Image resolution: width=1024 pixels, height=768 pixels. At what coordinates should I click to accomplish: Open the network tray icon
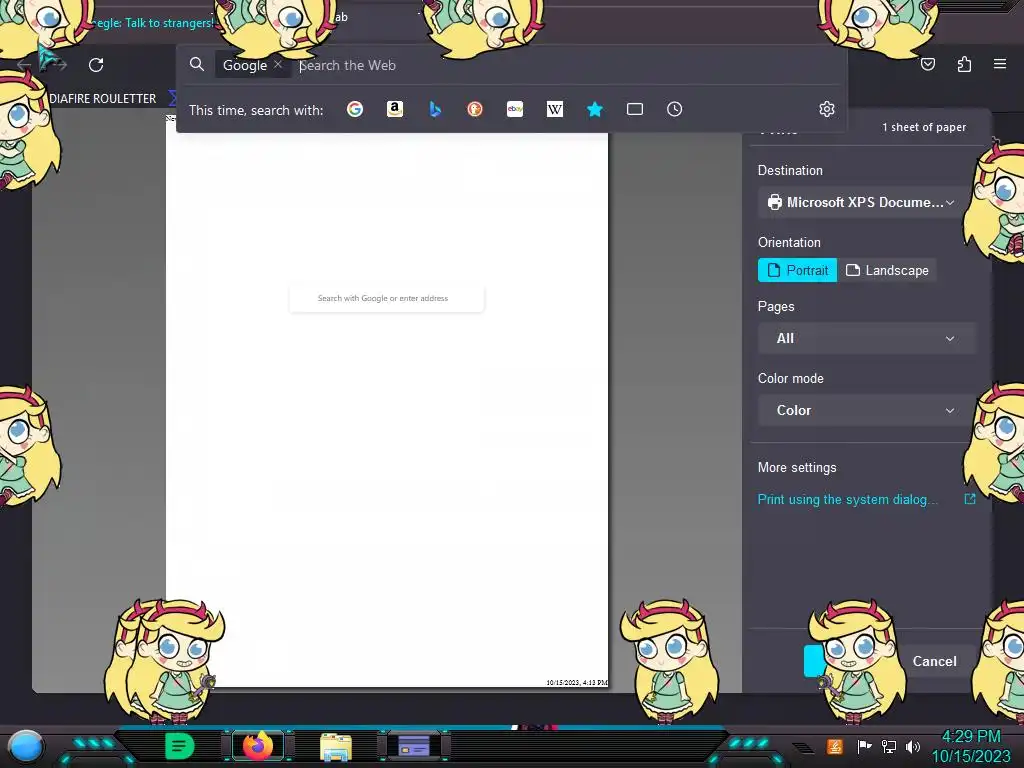[x=889, y=746]
